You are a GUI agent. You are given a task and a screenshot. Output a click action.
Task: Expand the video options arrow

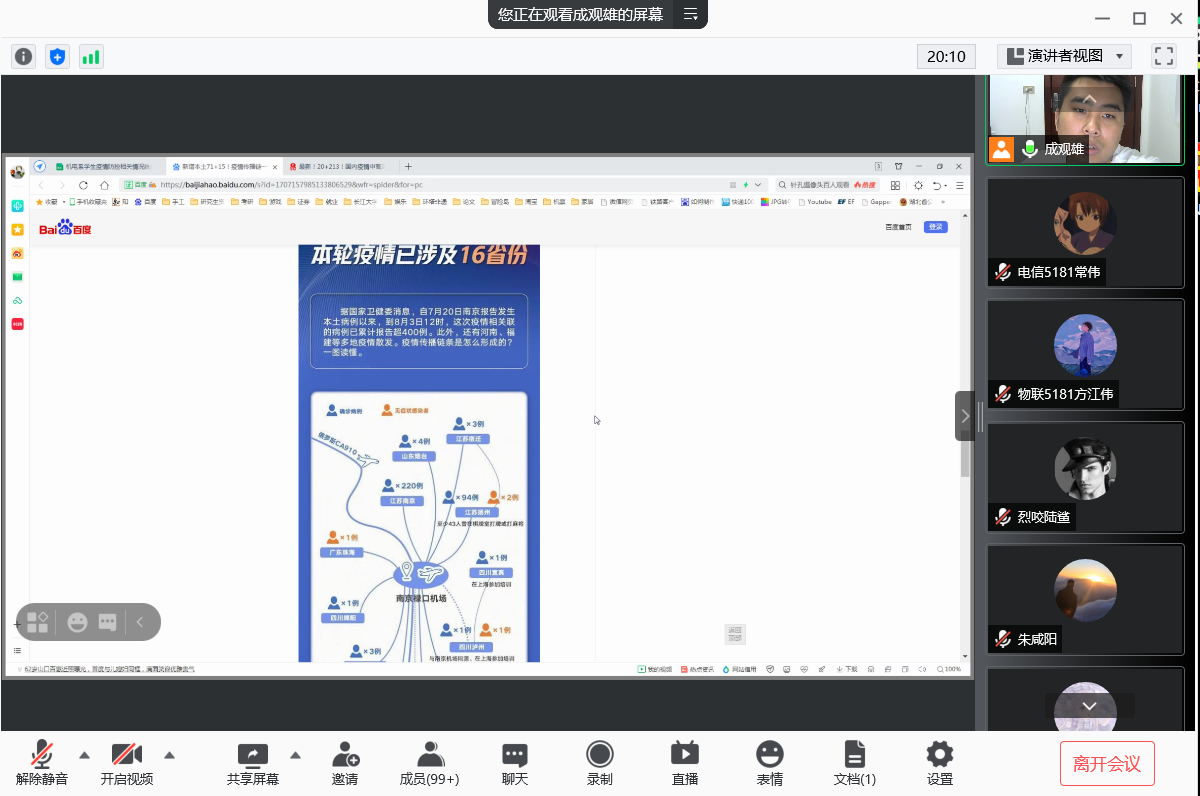170,755
